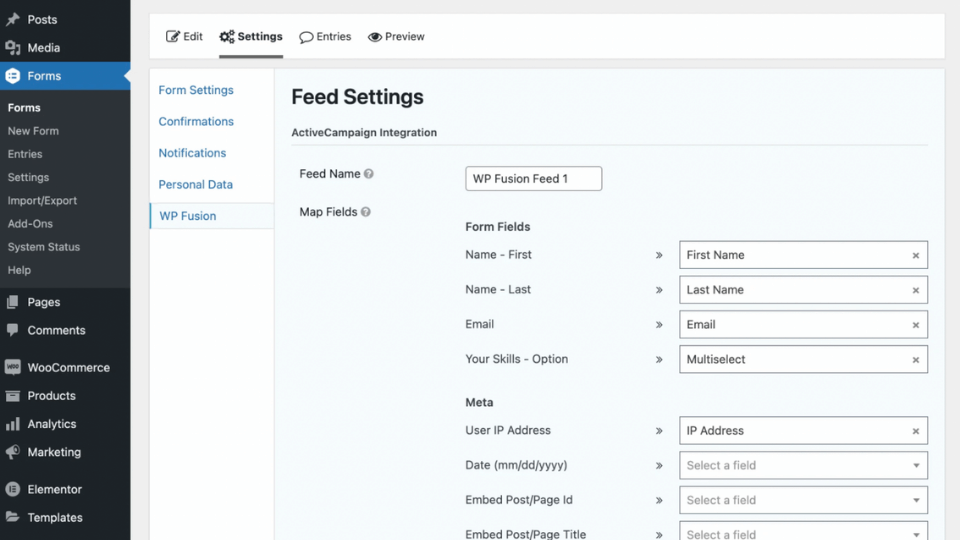Screen dimensions: 960x540
Task: Click the Entries speech bubble icon
Action: (x=306, y=37)
